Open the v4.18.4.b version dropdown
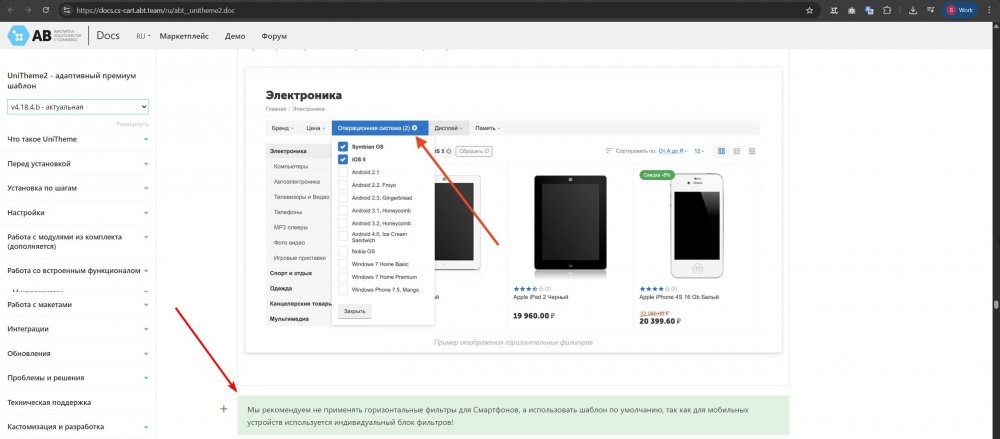 78,106
